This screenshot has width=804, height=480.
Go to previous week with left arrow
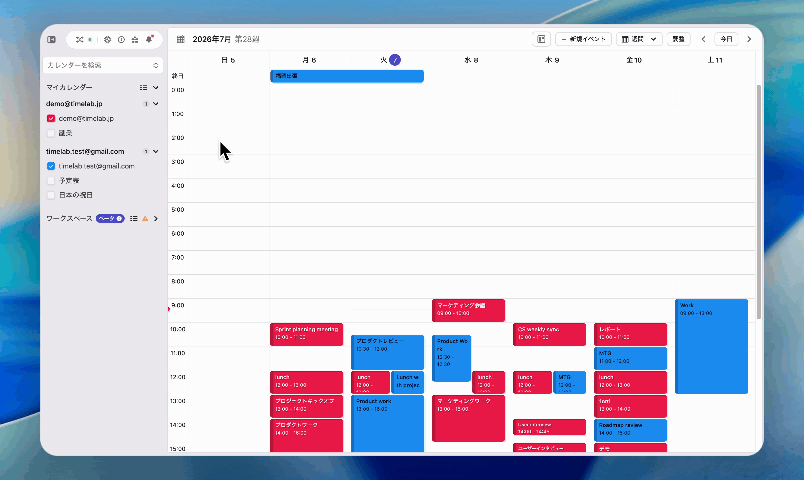704,39
